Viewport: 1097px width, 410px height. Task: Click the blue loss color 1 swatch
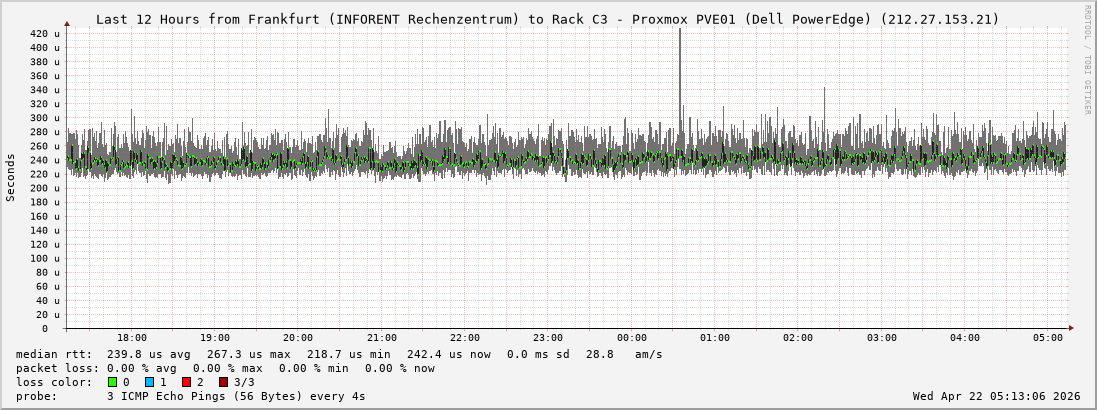pyautogui.click(x=149, y=382)
